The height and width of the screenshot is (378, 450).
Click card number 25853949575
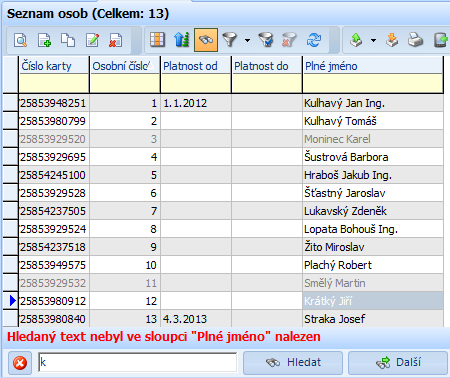coord(53,265)
